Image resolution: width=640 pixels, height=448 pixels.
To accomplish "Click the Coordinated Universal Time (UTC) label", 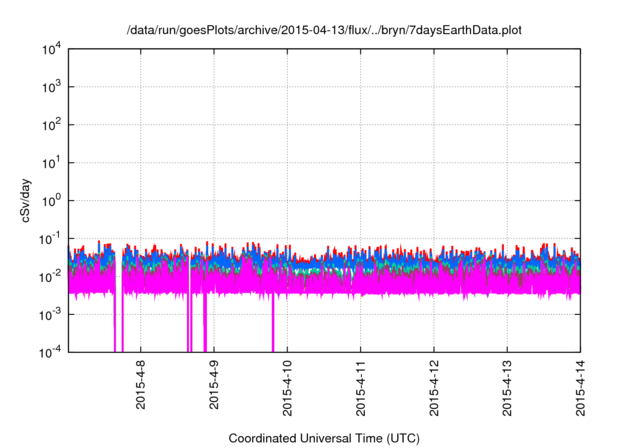I will coord(324,438).
